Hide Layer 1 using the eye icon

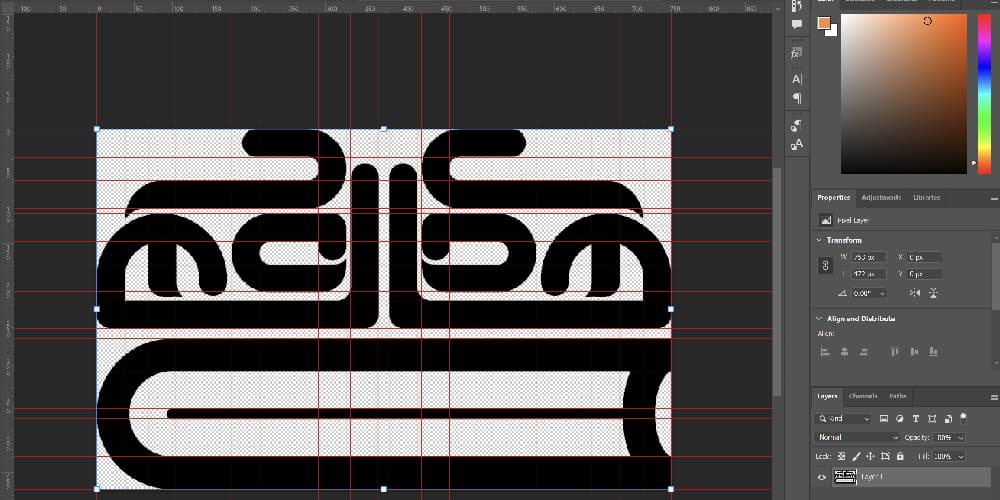pyautogui.click(x=822, y=478)
